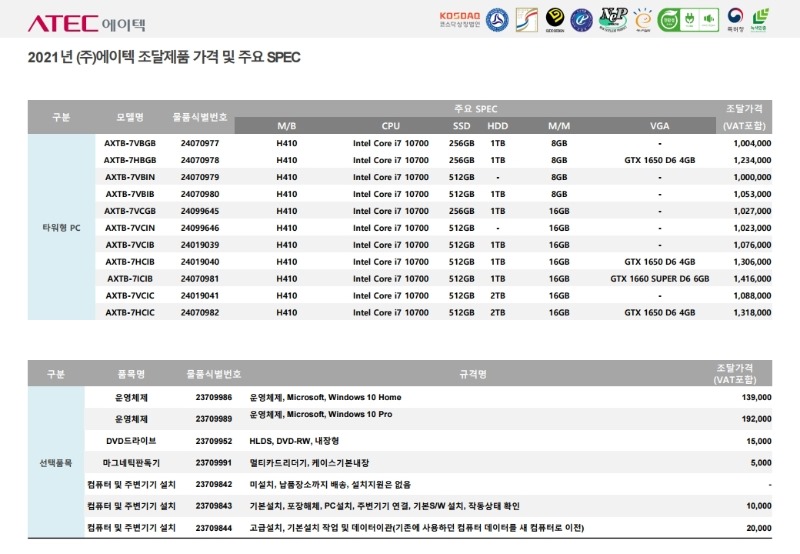This screenshot has width=800, height=554.
Task: Click the '선택품목' category cell
Action: [x=56, y=463]
